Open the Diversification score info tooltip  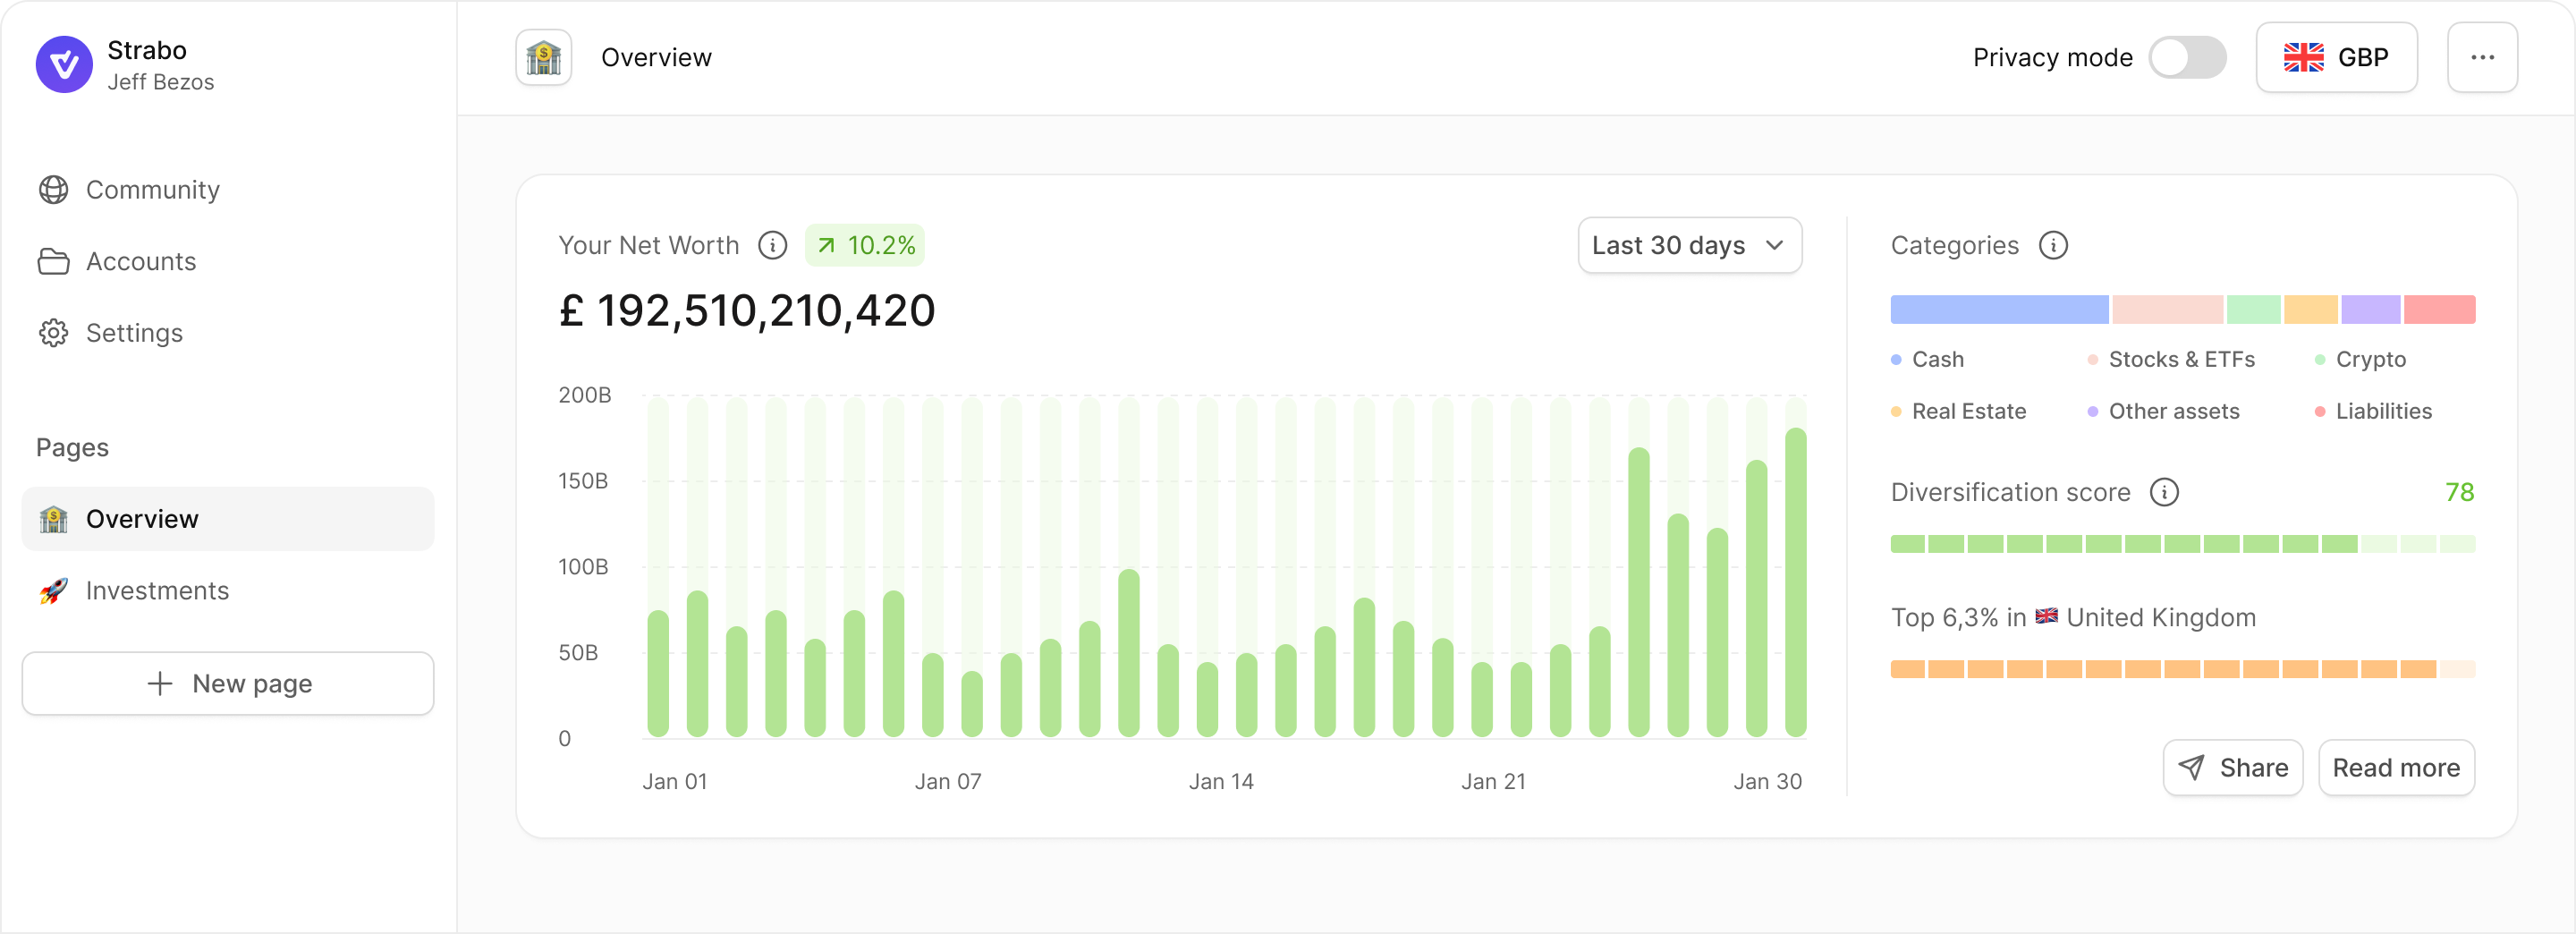[x=2165, y=492]
